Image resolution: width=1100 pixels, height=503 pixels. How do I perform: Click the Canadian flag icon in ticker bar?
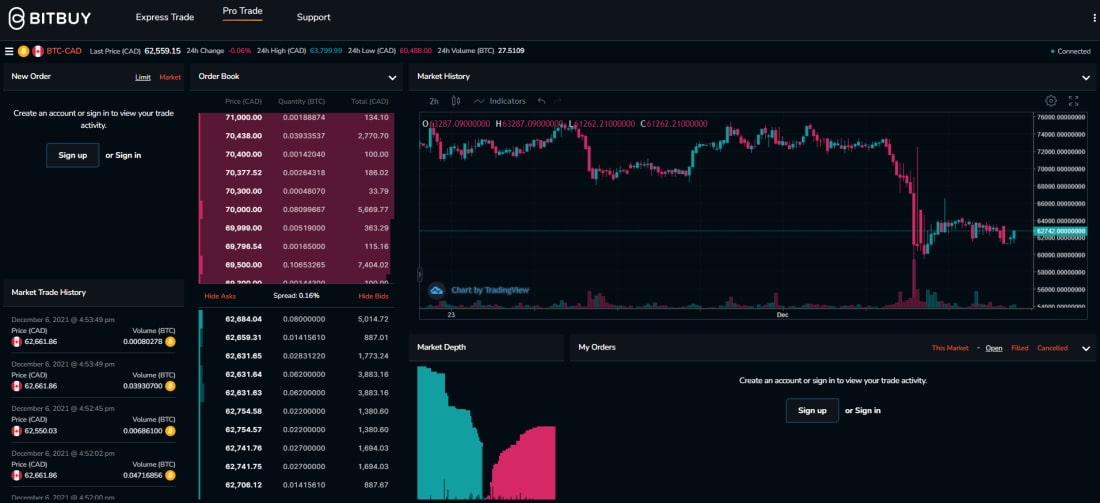pos(38,51)
